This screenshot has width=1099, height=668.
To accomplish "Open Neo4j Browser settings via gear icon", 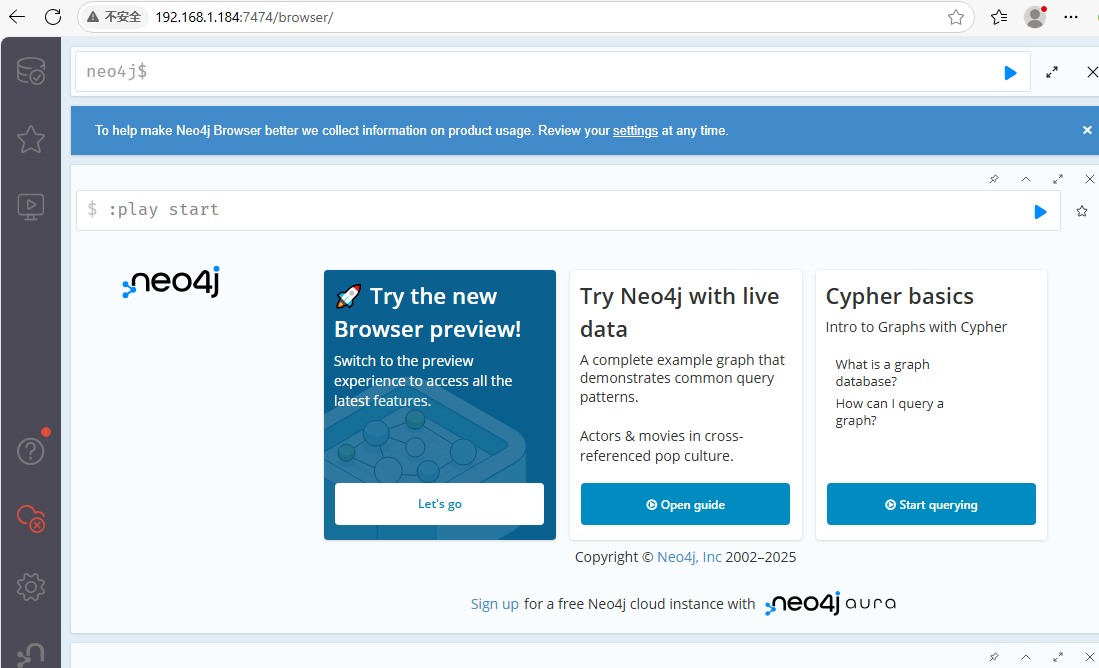I will click(x=30, y=587).
